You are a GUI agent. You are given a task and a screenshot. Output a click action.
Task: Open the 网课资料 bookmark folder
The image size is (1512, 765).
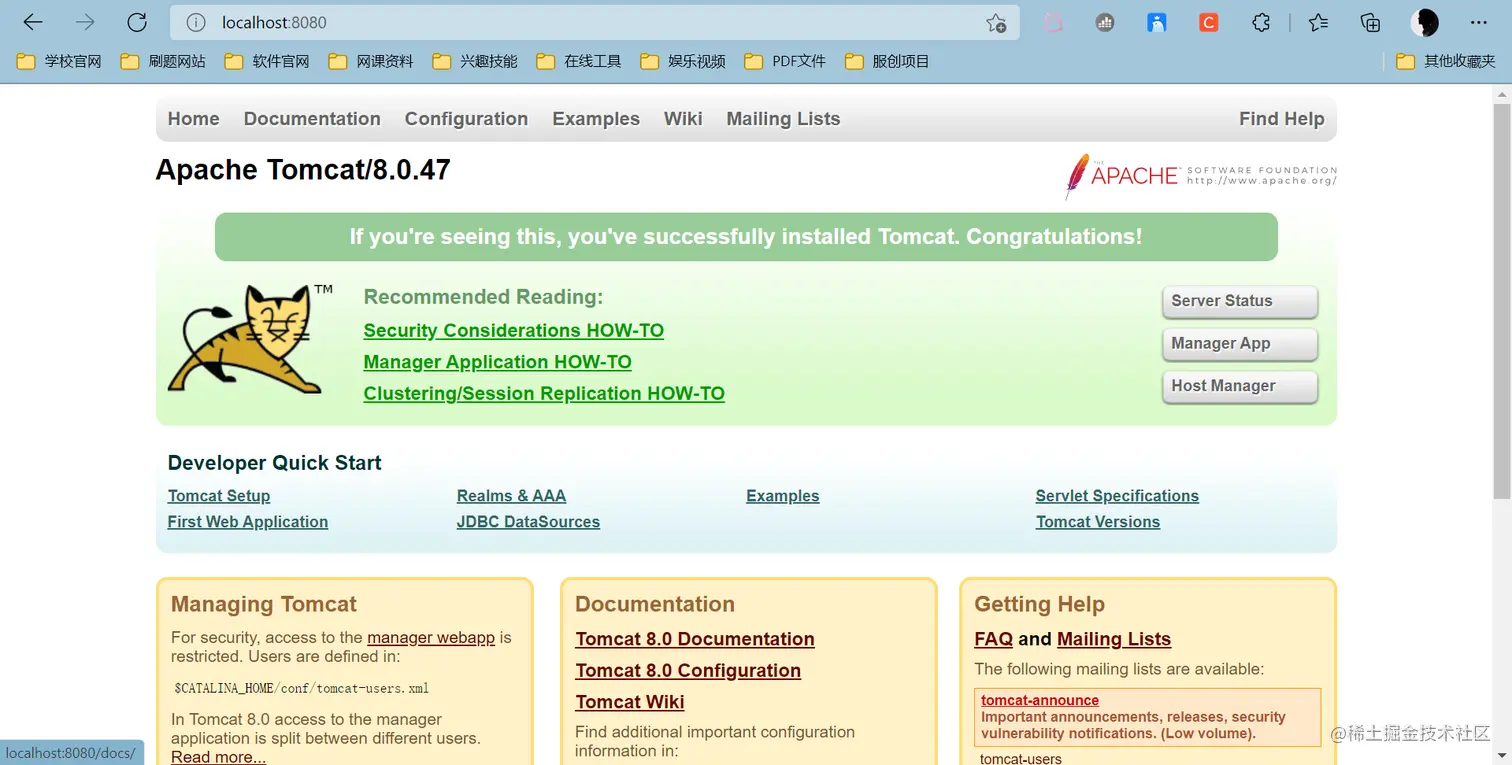(x=371, y=61)
